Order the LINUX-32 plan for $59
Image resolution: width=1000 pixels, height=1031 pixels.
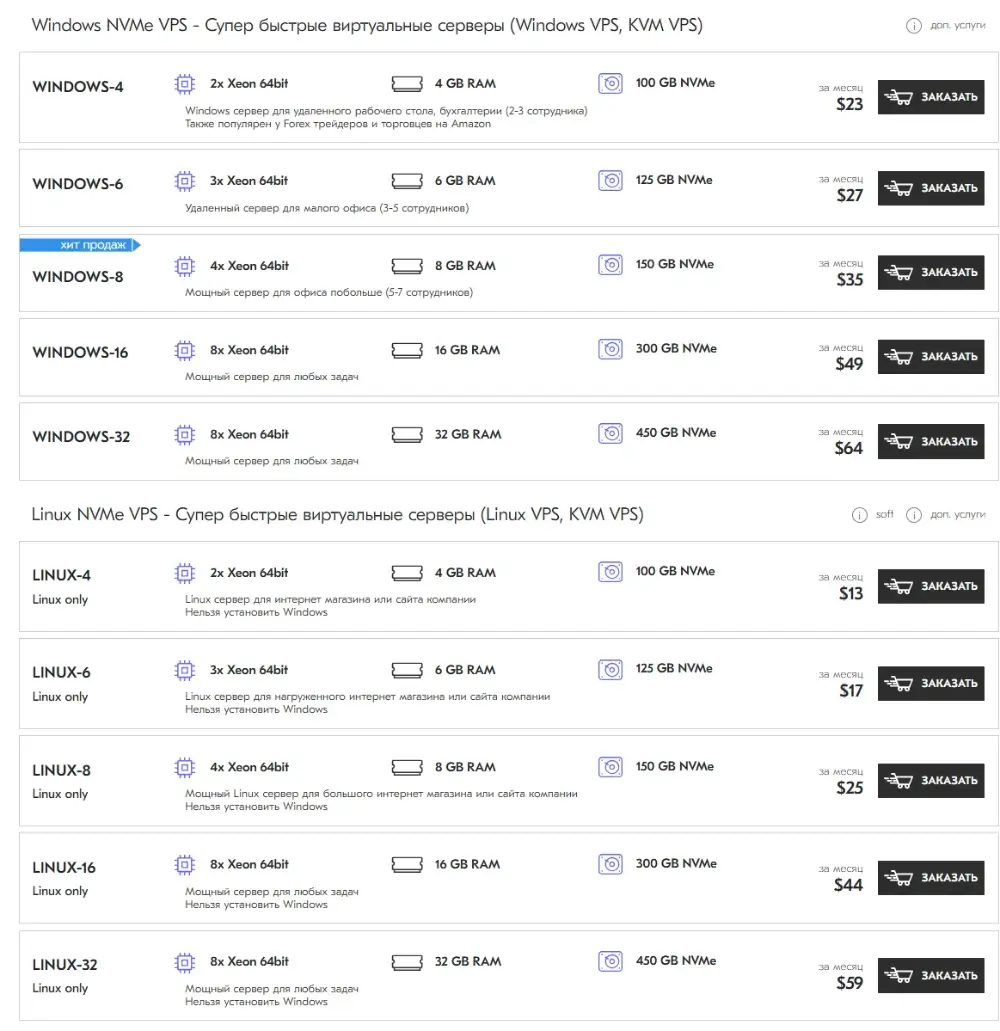point(930,975)
